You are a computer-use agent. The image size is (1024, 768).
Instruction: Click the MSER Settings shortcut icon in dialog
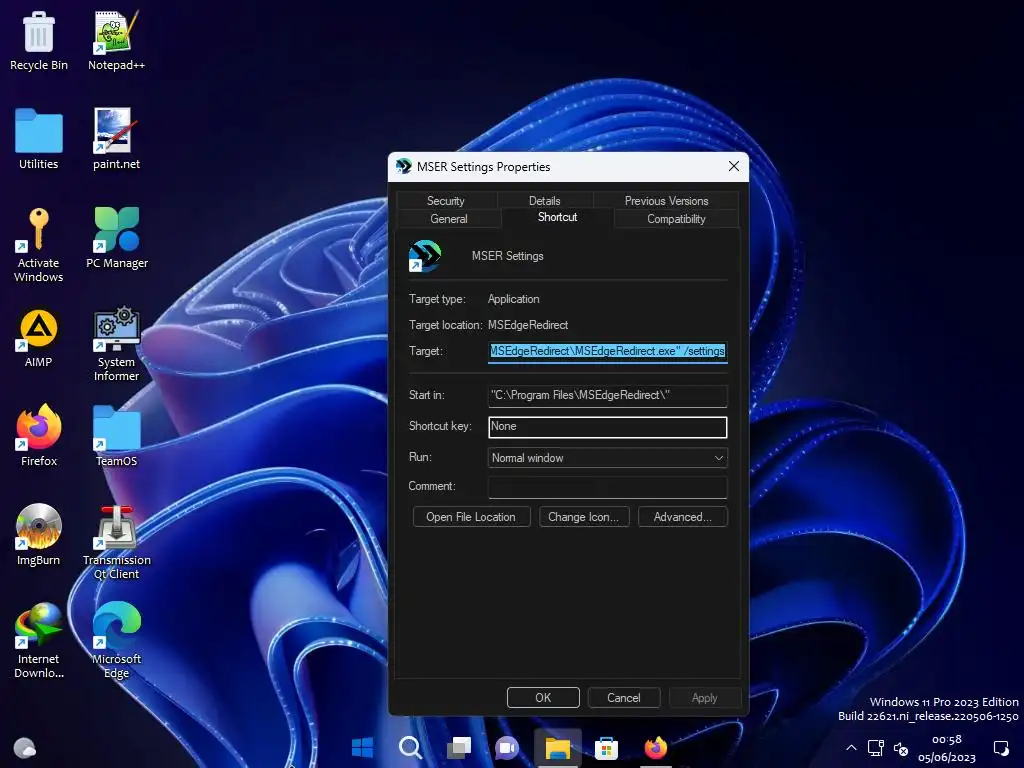coord(424,256)
